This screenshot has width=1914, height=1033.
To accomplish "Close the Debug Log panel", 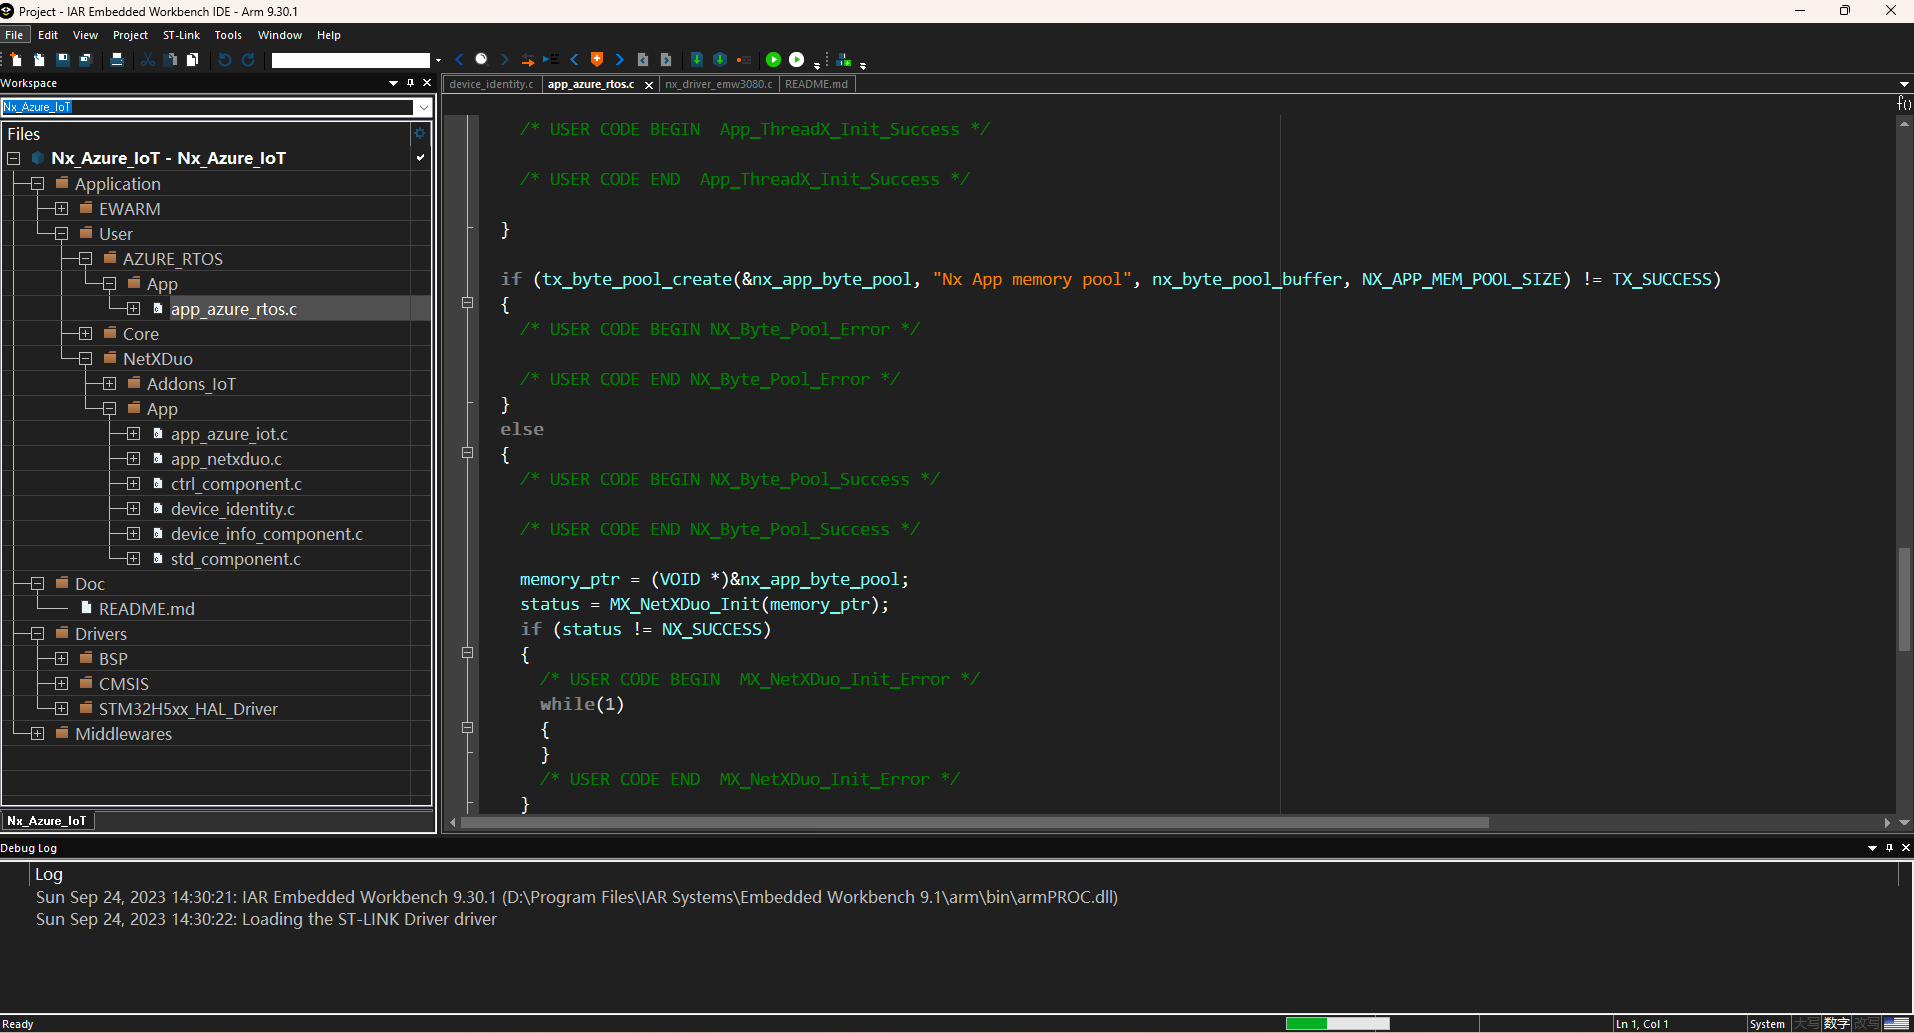I will coord(1905,848).
